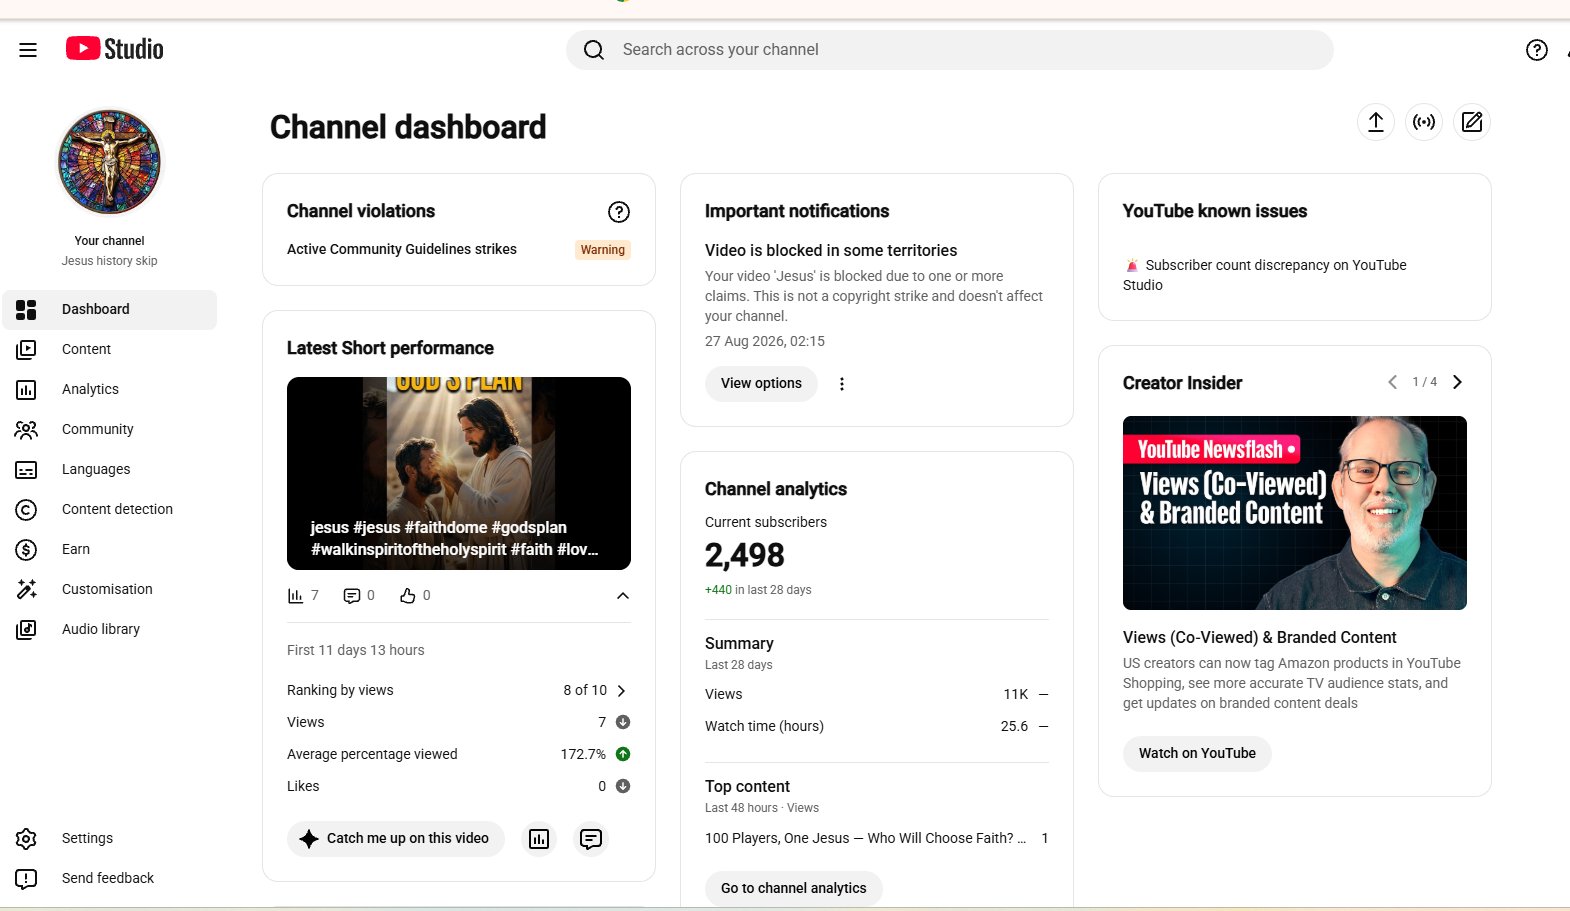
Task: Click Watch on YouTube button
Action: [1197, 754]
